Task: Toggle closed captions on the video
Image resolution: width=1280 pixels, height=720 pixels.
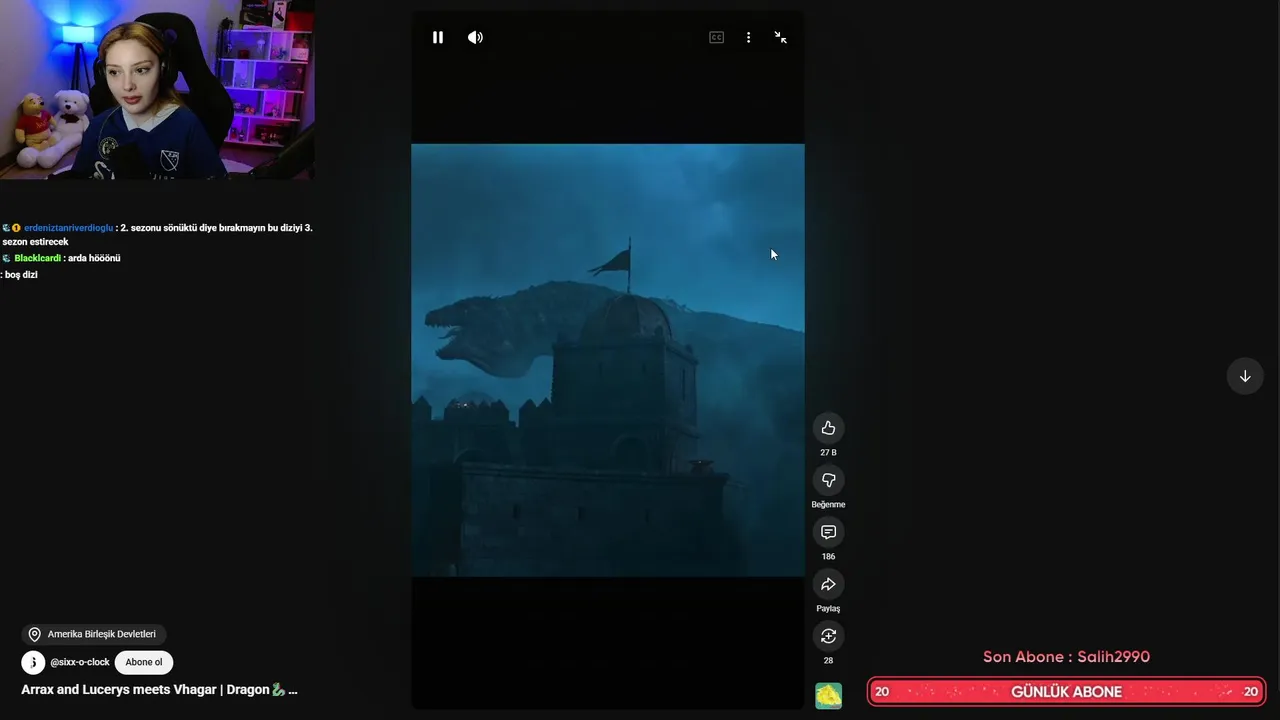Action: (x=716, y=37)
